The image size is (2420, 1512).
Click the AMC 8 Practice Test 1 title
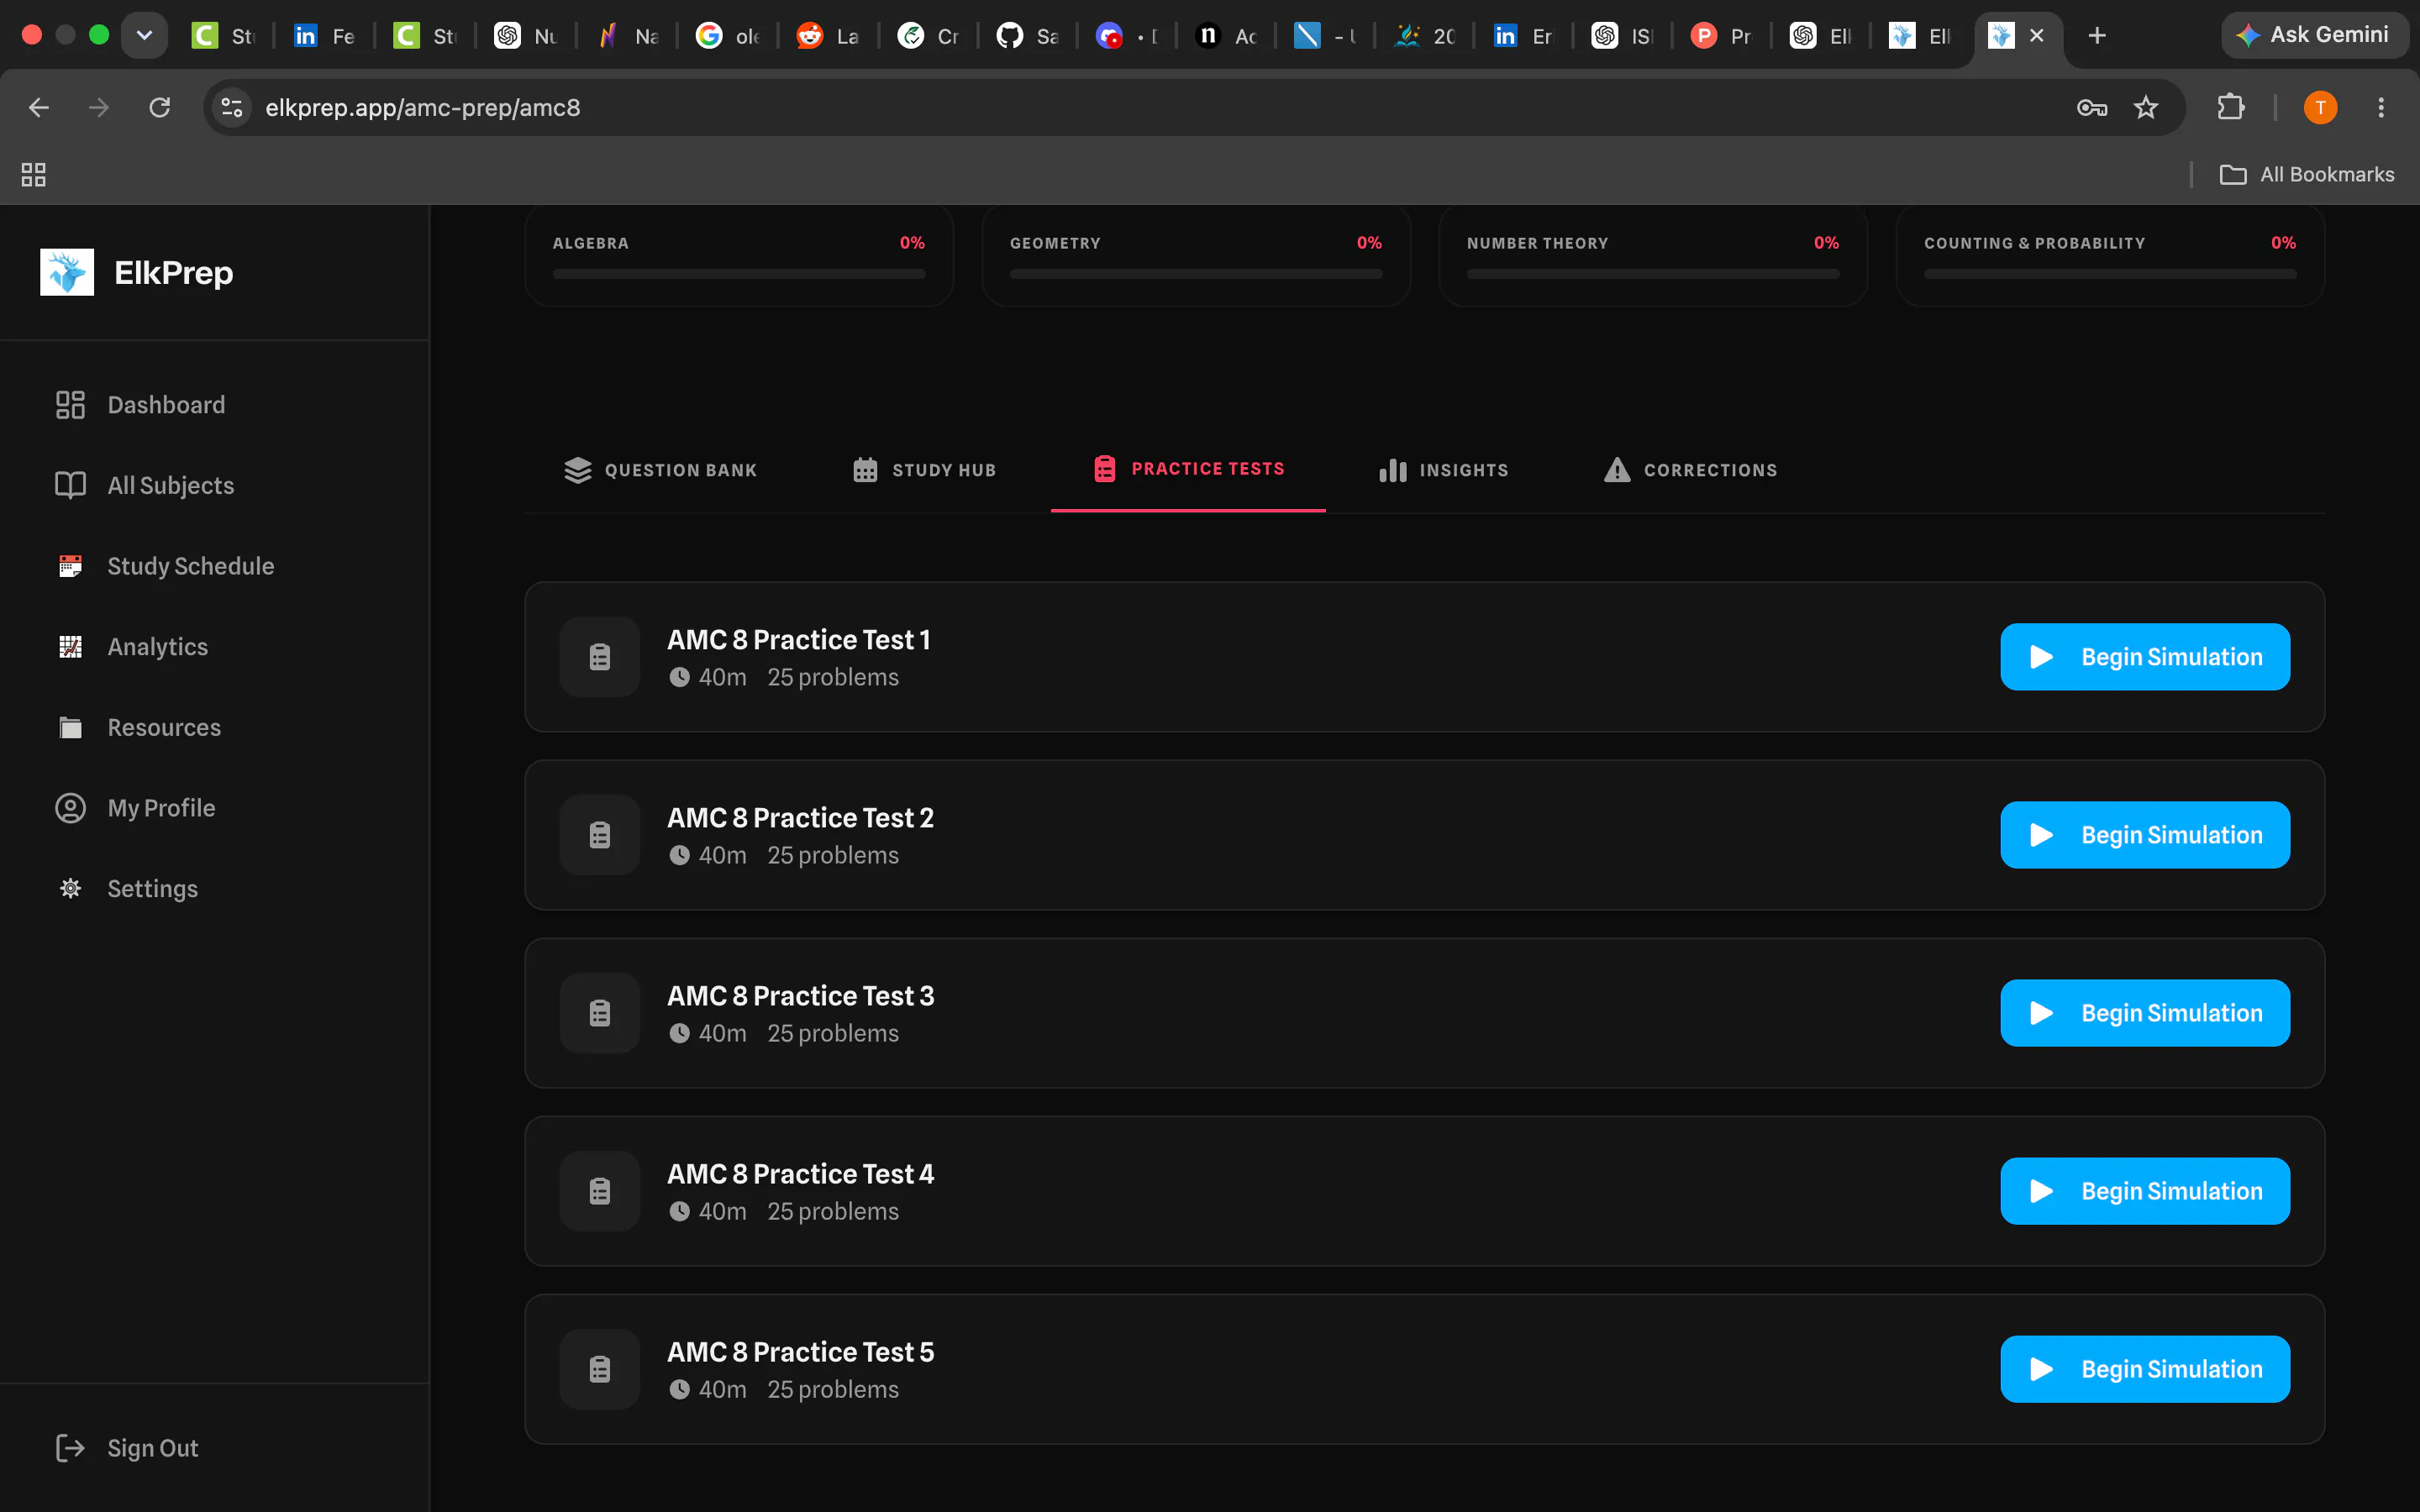coord(799,640)
